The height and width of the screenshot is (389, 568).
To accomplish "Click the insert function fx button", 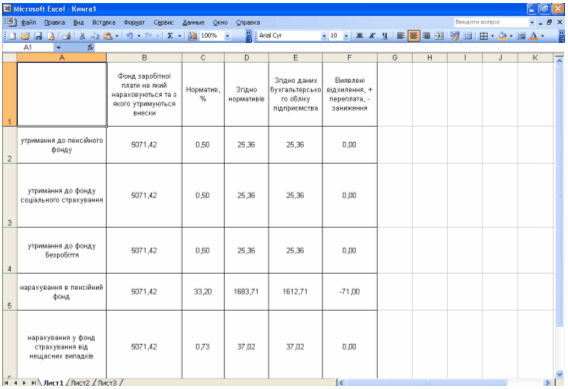I will (x=90, y=47).
